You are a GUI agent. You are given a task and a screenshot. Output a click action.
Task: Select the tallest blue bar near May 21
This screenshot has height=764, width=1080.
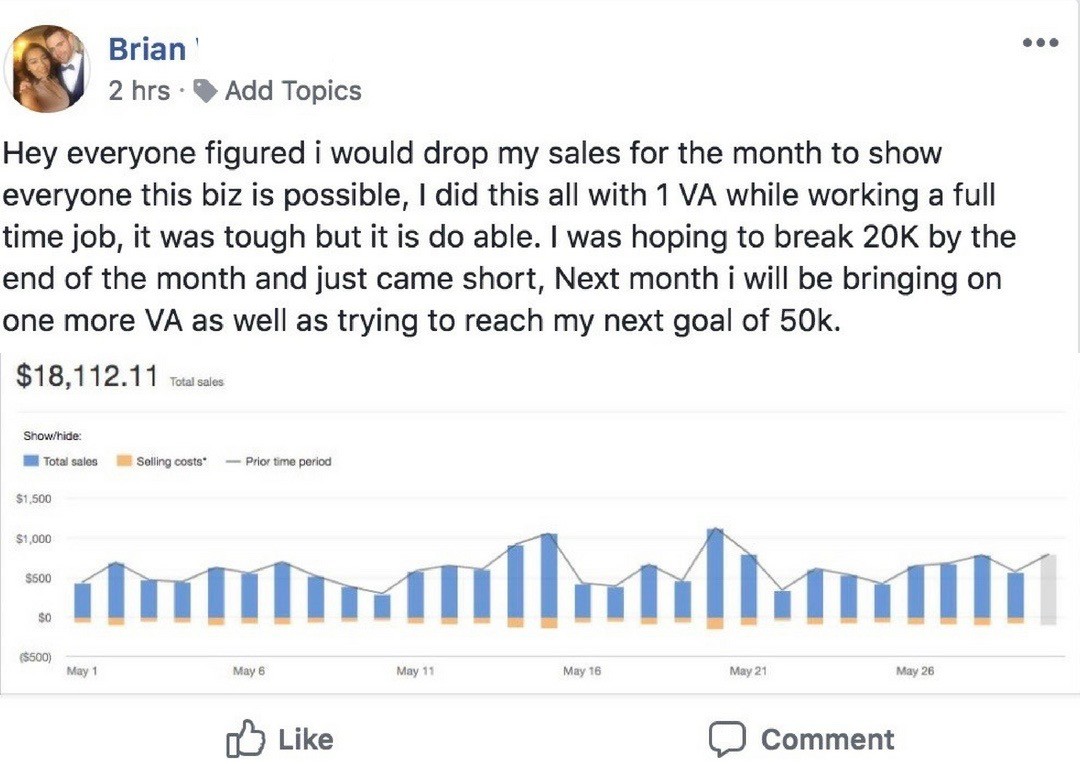click(715, 573)
